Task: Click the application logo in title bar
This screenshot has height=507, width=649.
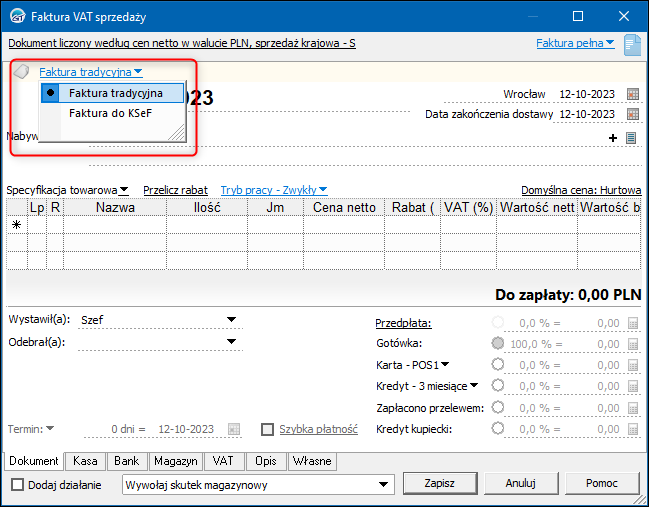Action: 18,16
